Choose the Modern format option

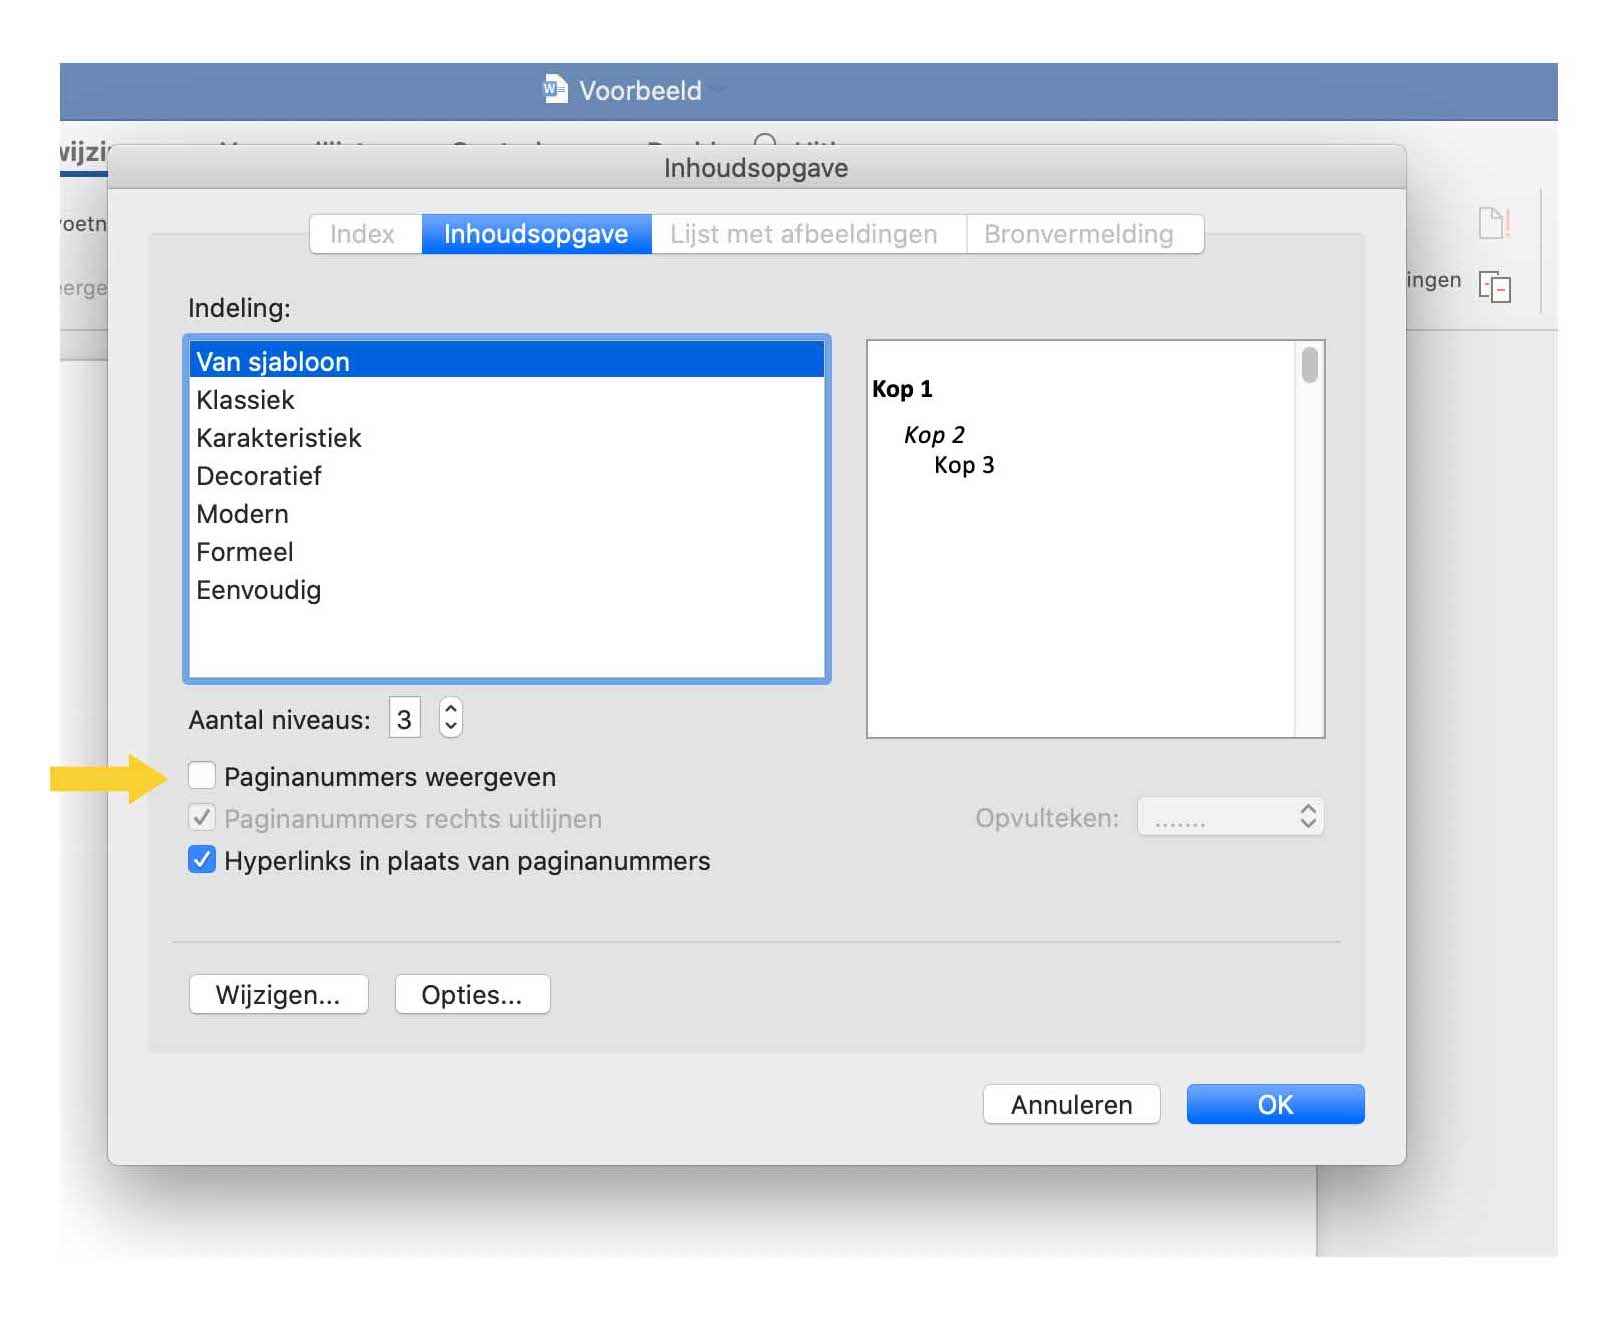click(x=243, y=514)
